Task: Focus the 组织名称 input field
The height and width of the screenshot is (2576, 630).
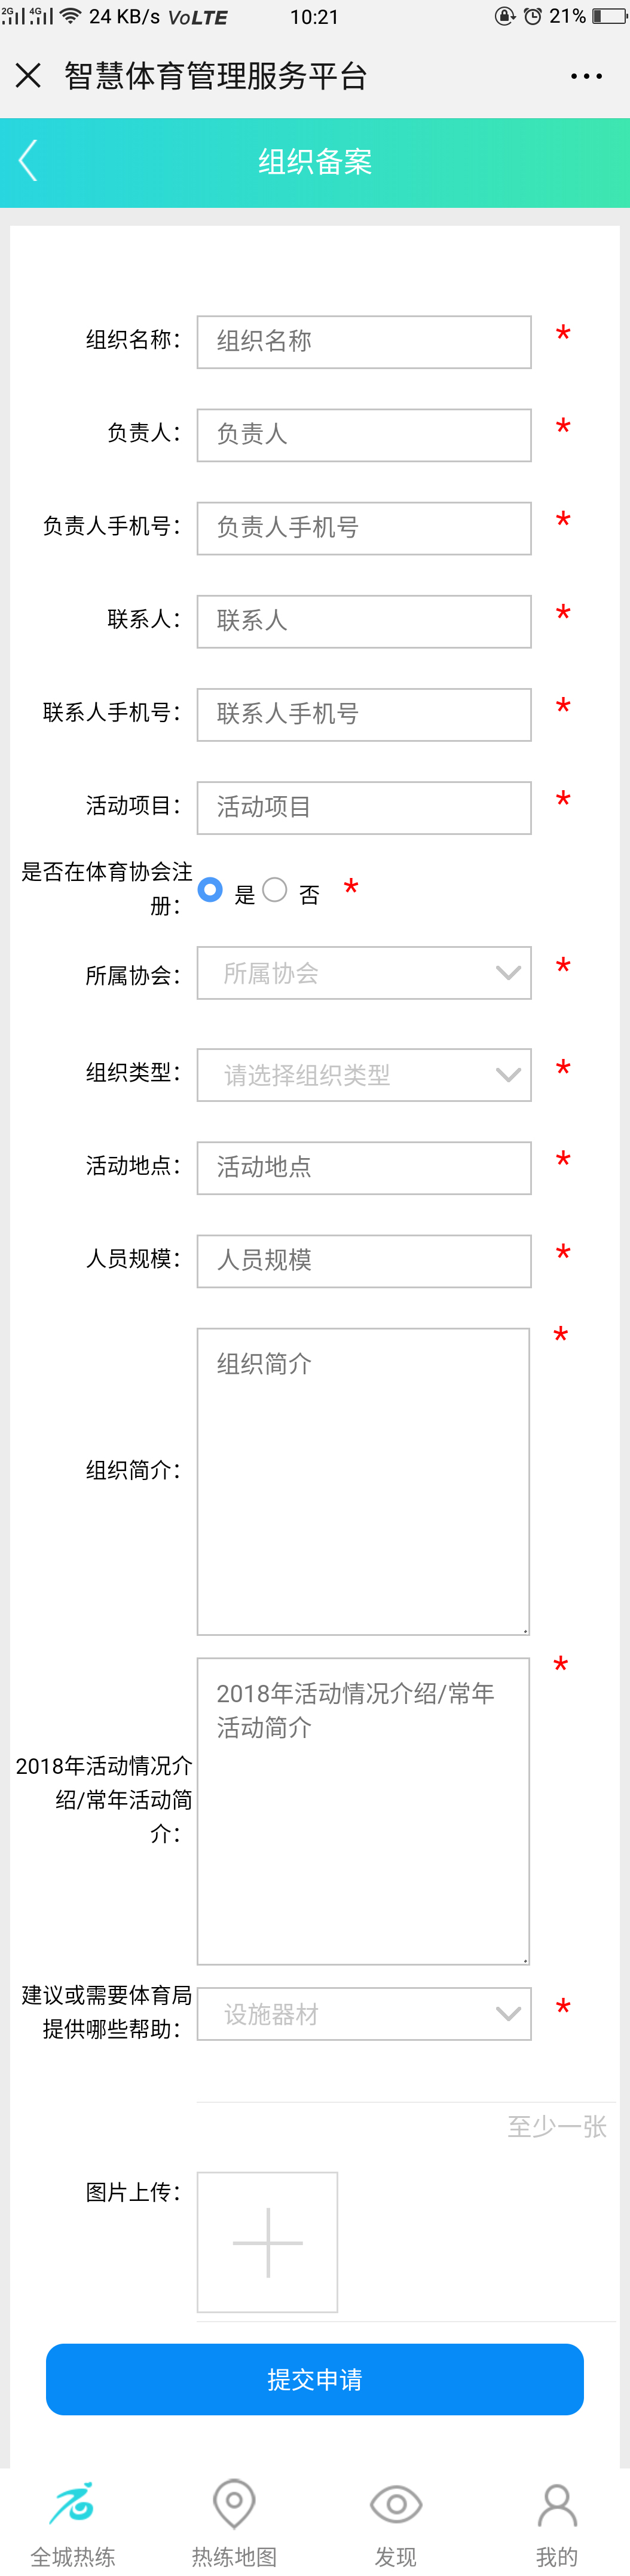Action: 364,342
